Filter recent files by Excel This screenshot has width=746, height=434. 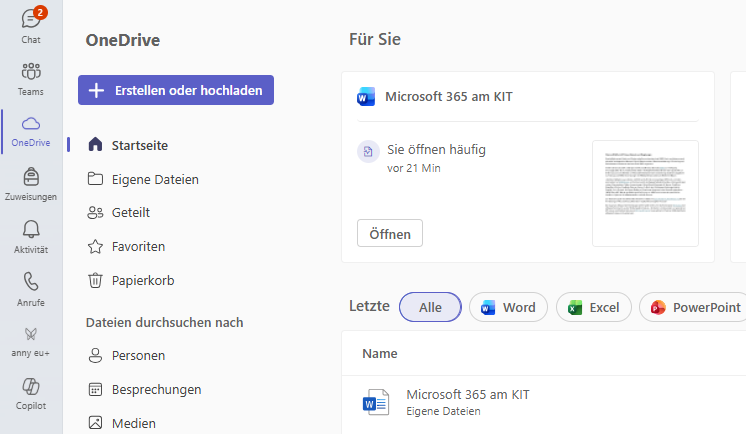[x=594, y=308]
